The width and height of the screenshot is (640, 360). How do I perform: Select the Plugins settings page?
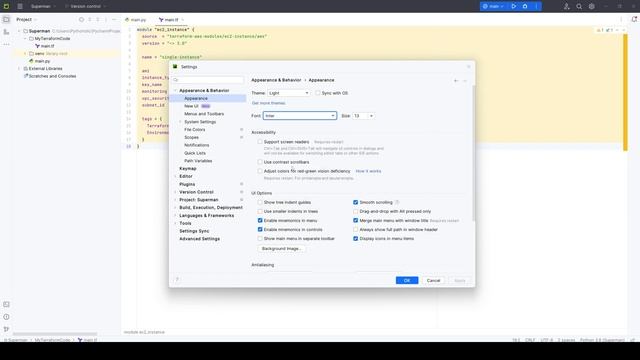click(x=187, y=184)
